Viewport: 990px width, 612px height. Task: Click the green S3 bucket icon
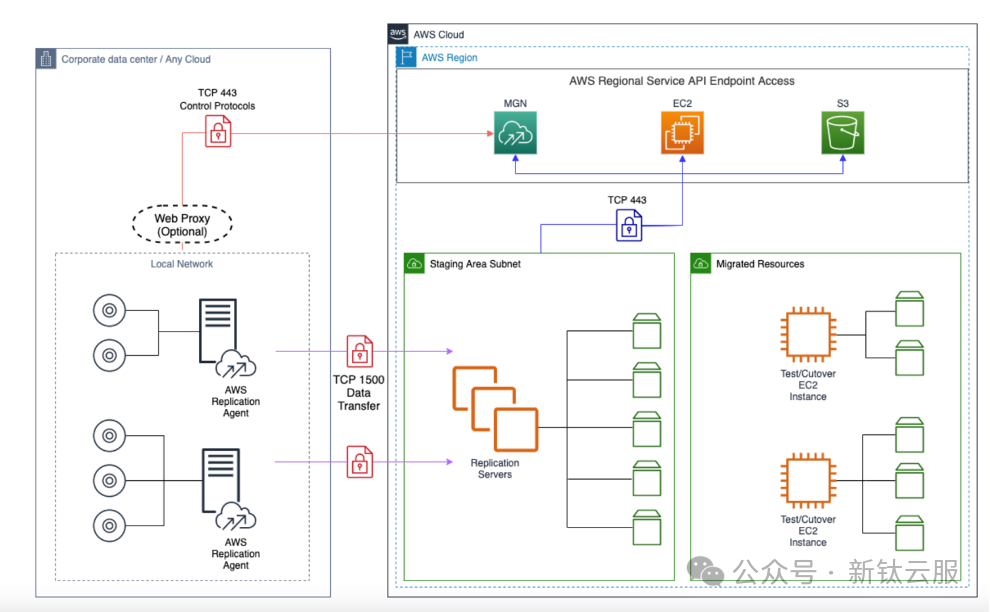(x=842, y=133)
